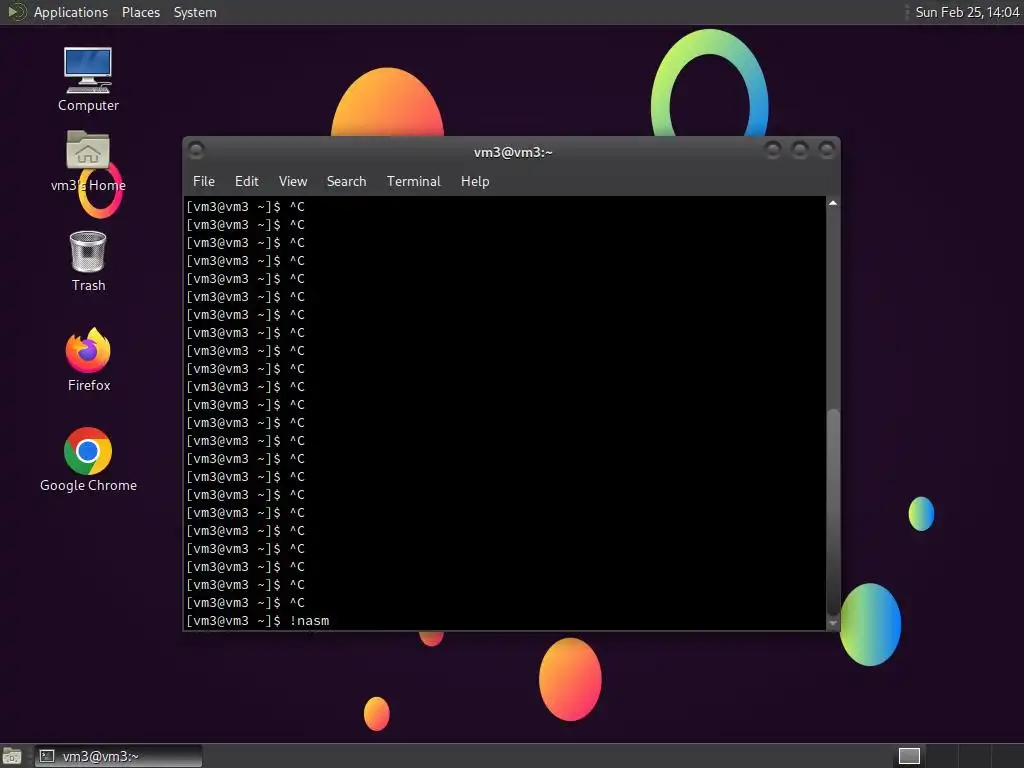Open the System menu in top panel
Screen dimensions: 1024x768
195,12
